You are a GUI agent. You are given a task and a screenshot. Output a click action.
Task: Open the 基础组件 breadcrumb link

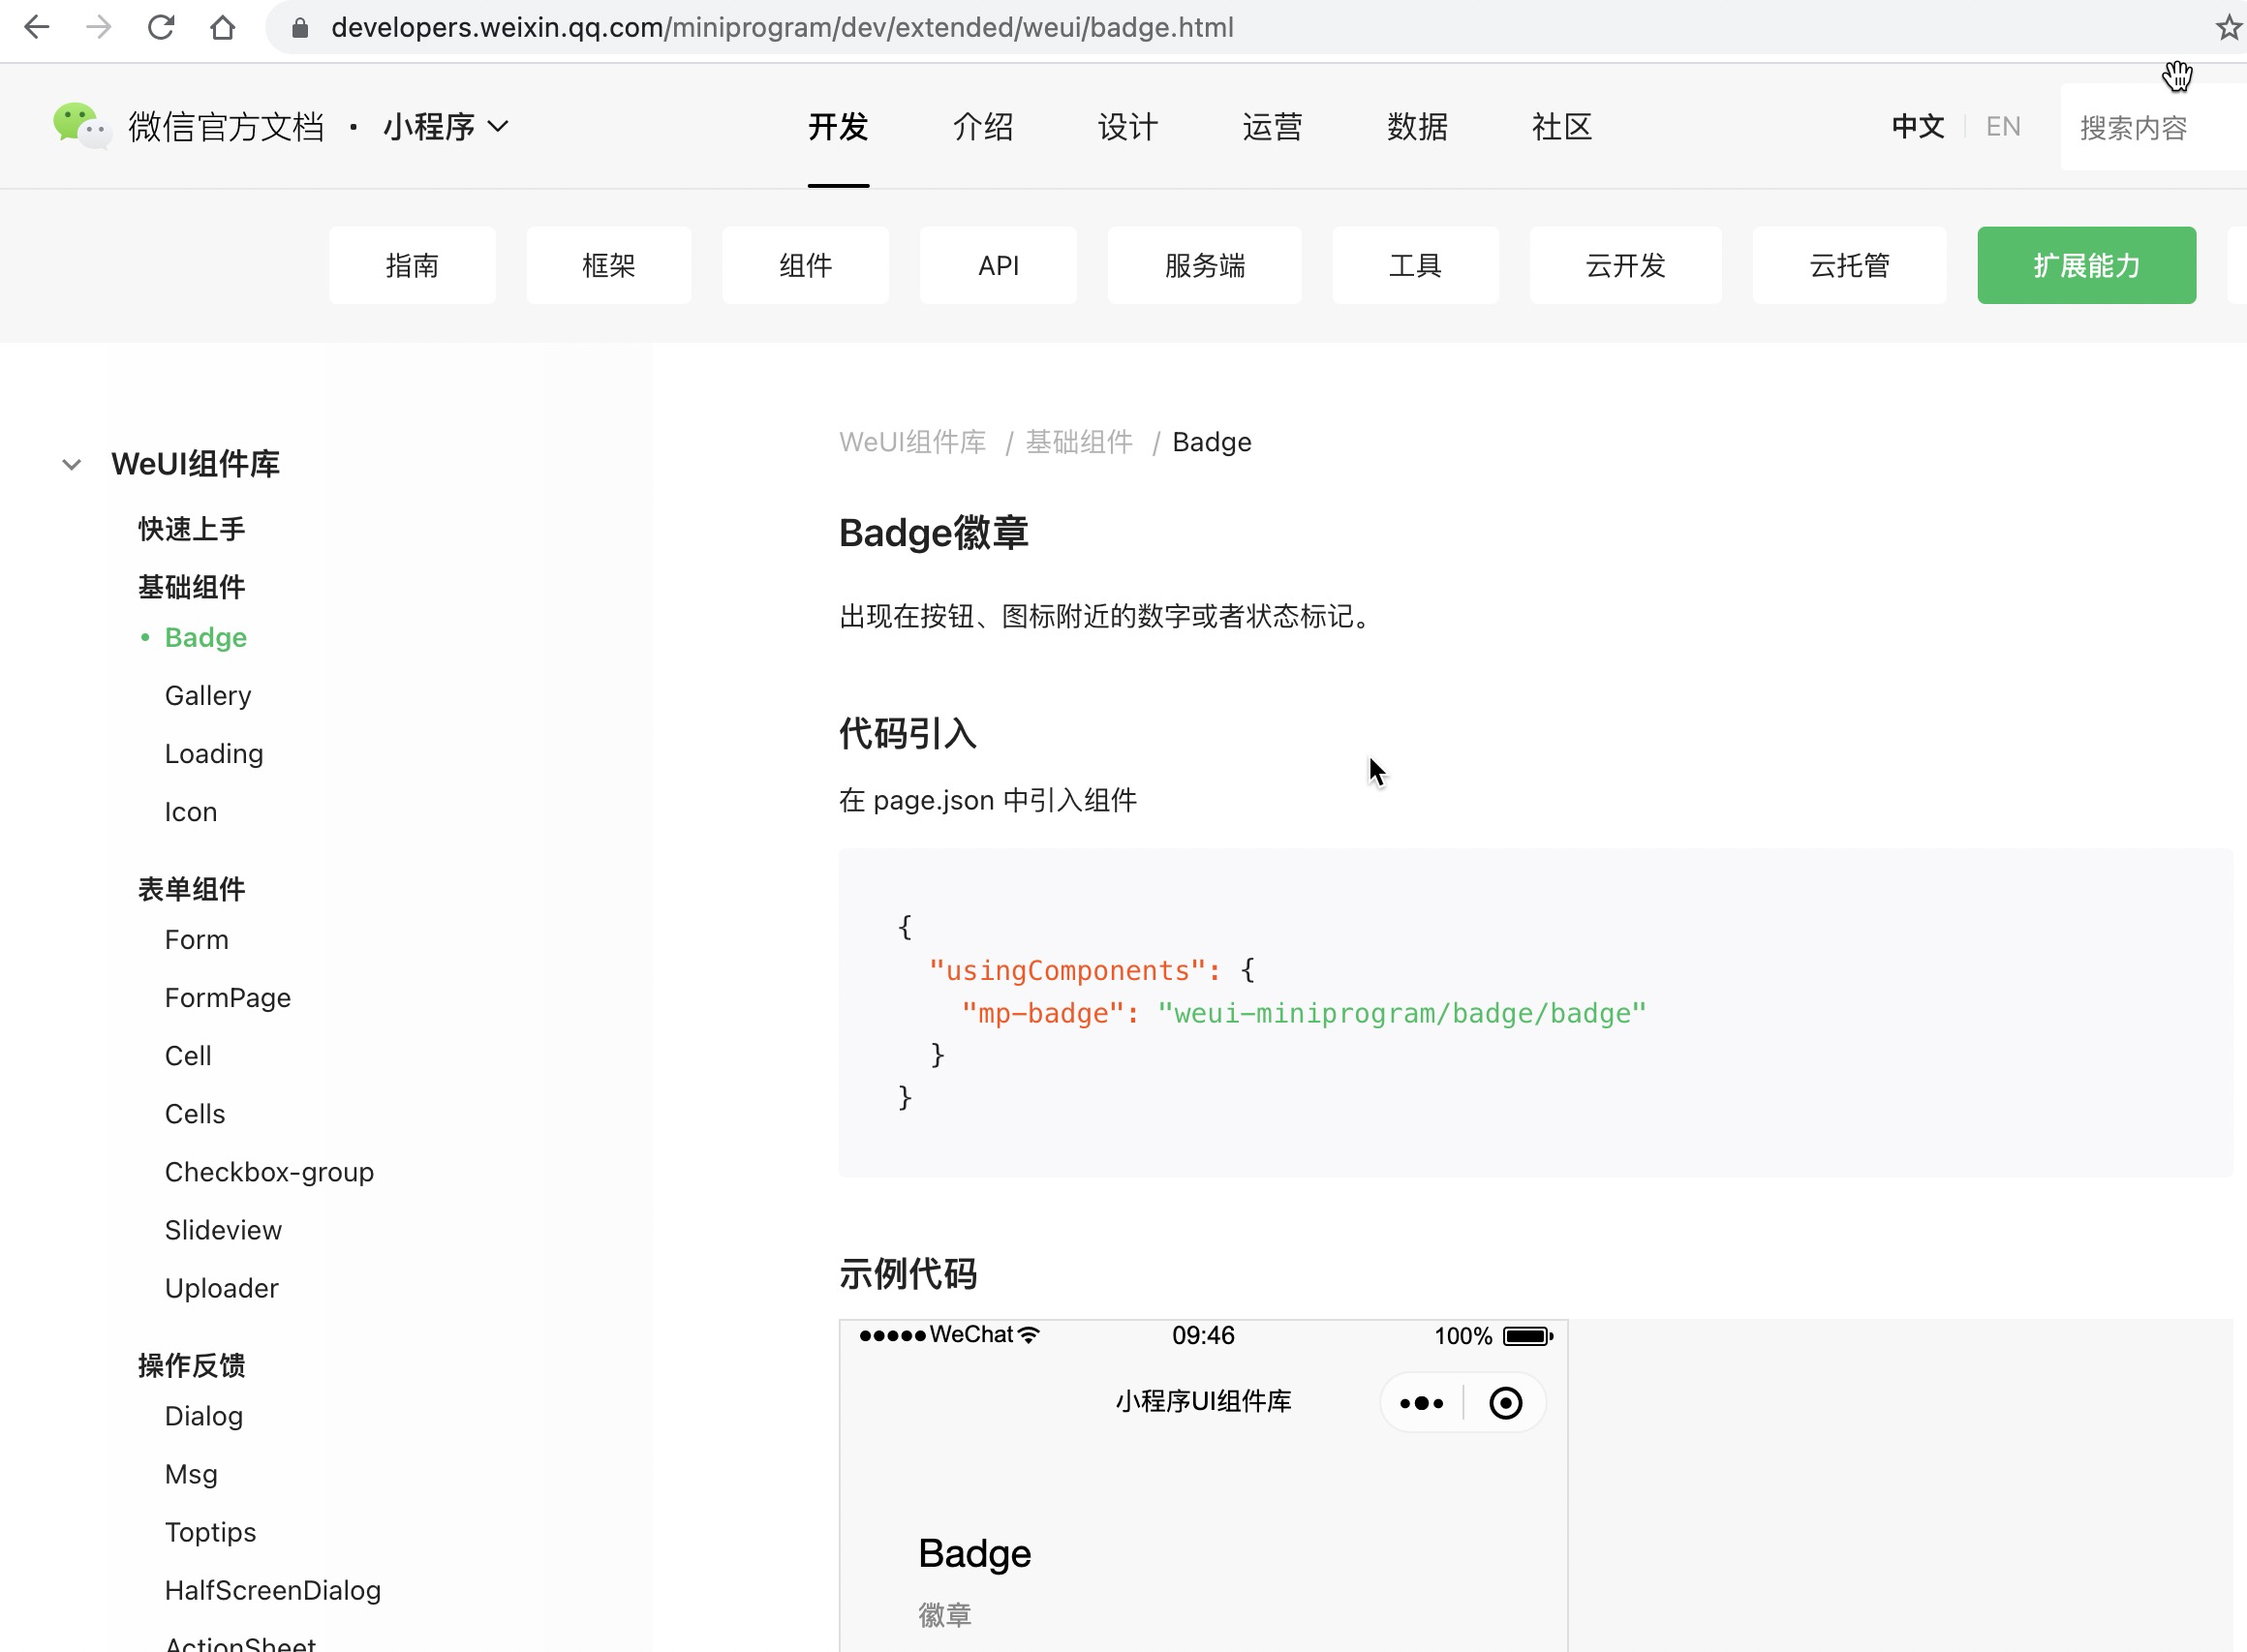coord(1078,442)
